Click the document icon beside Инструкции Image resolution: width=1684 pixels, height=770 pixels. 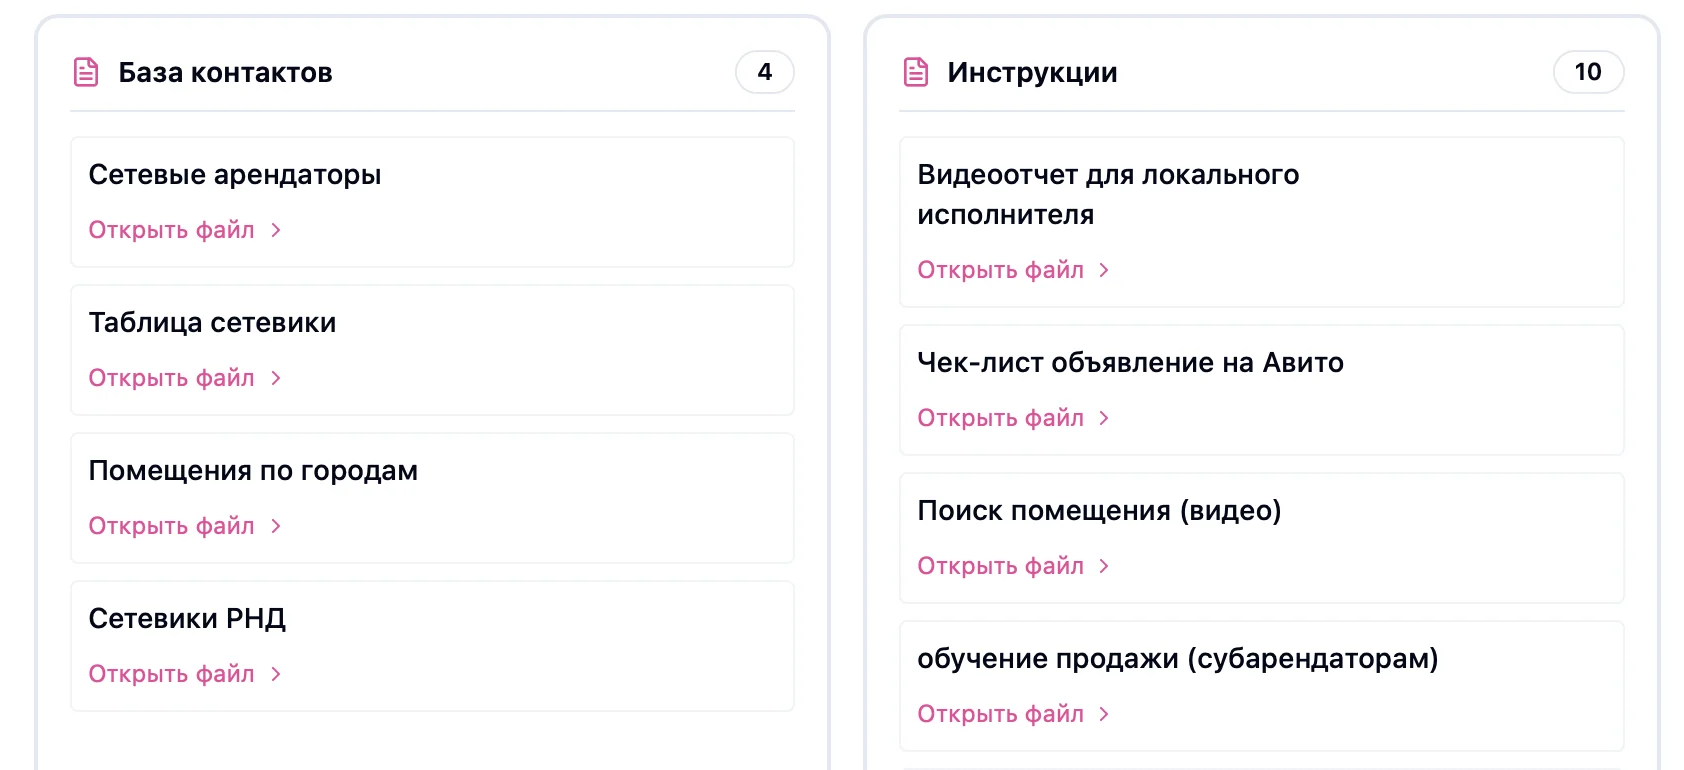(916, 71)
